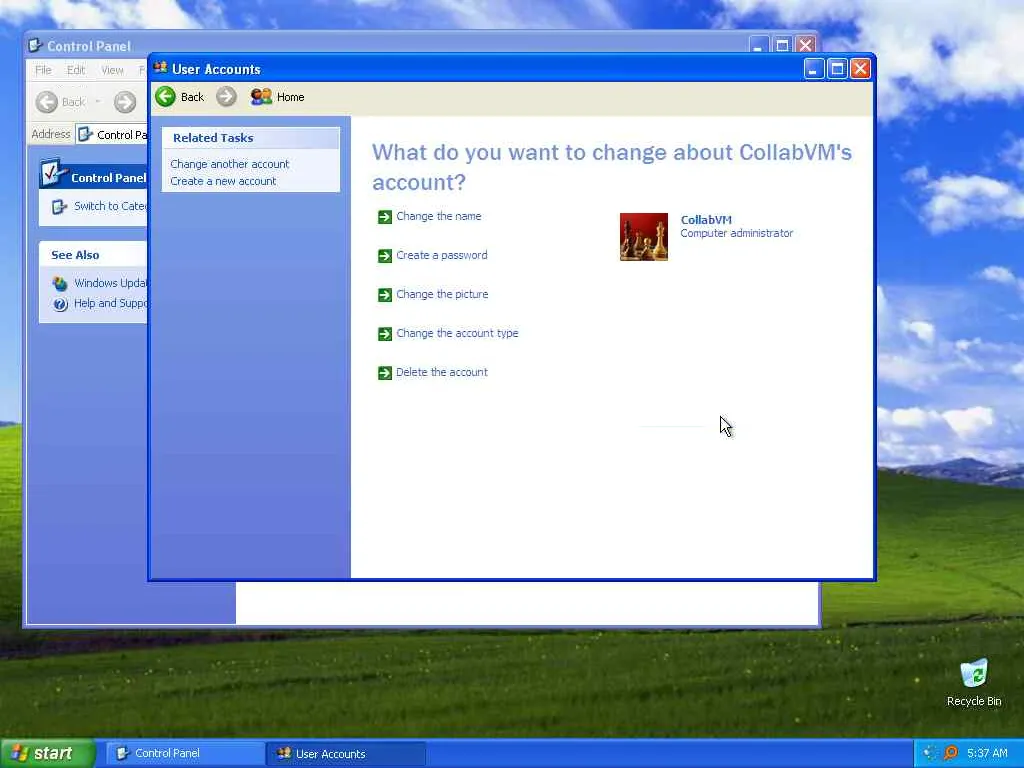Maximize the User Accounts window
Screen dimensions: 1024x768
pos(837,69)
